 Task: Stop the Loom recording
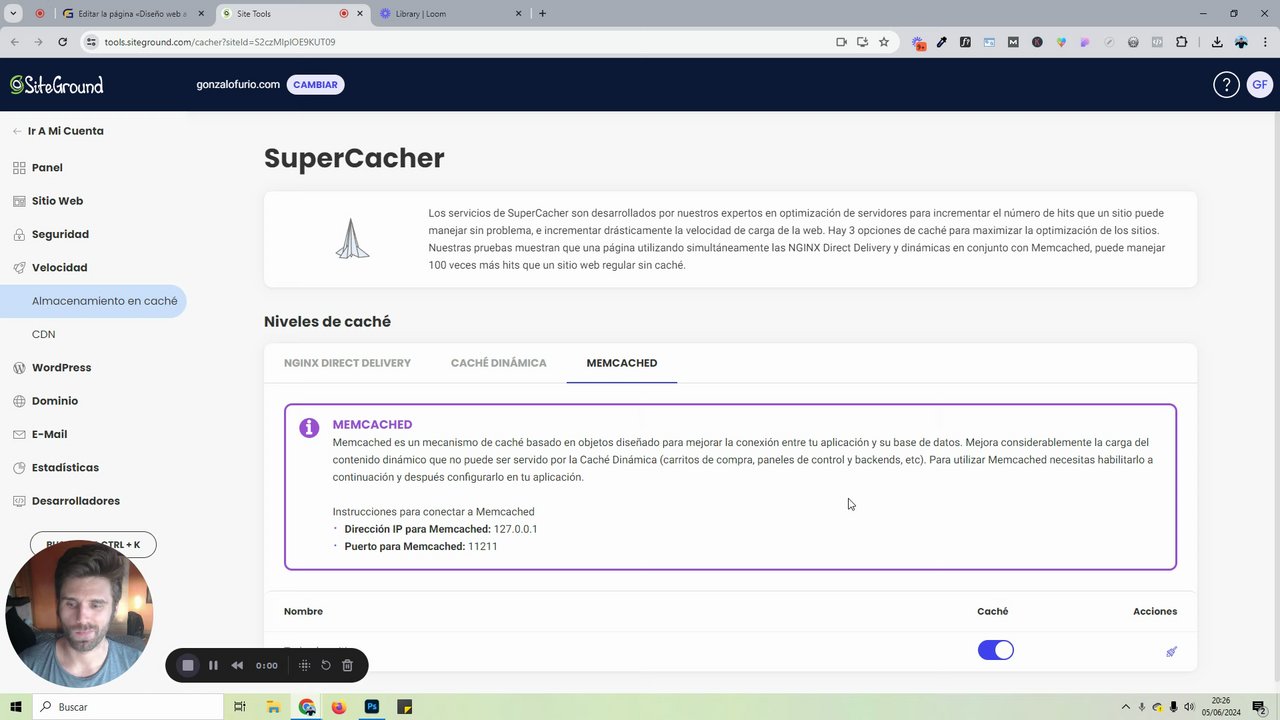pos(187,665)
